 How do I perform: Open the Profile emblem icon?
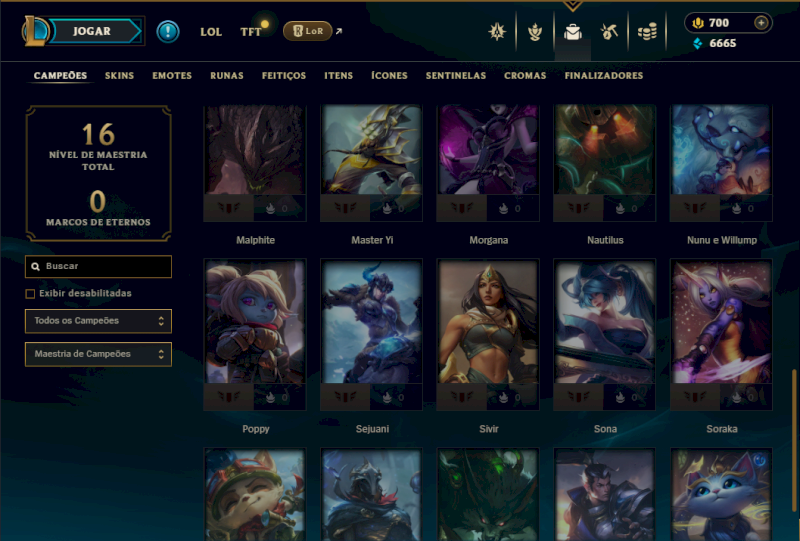coord(496,32)
